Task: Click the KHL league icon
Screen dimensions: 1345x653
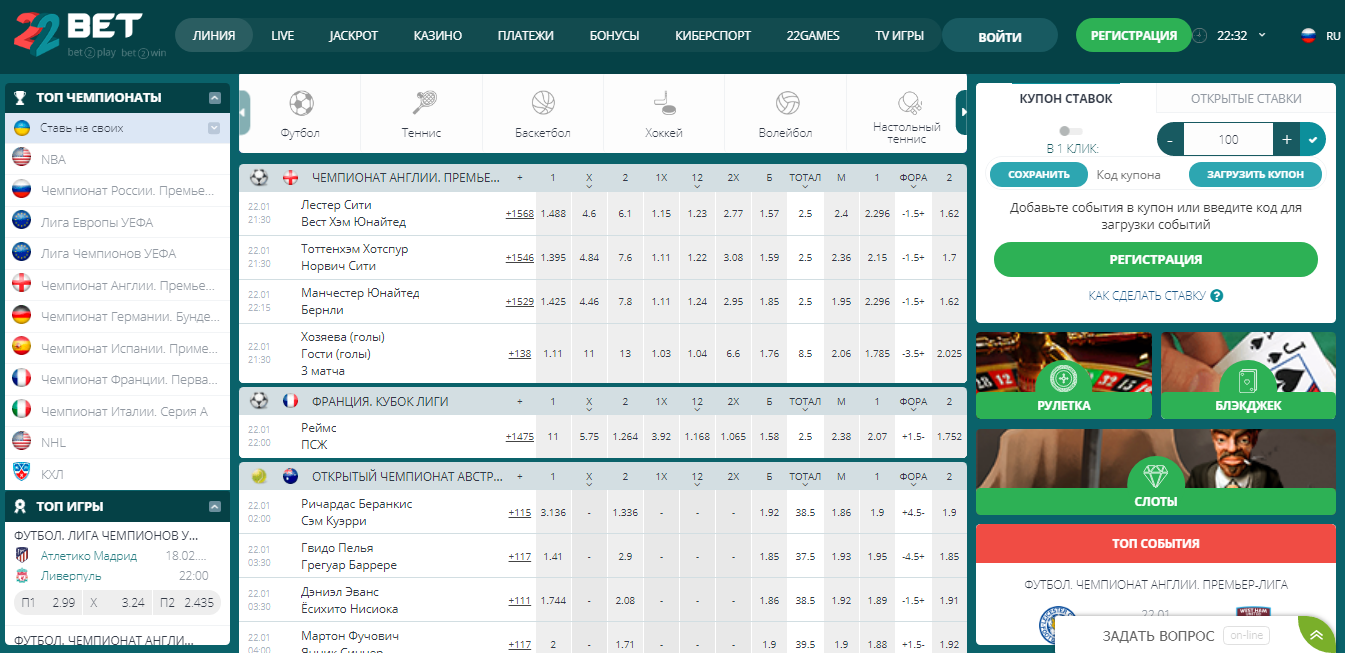Action: pyautogui.click(x=22, y=473)
